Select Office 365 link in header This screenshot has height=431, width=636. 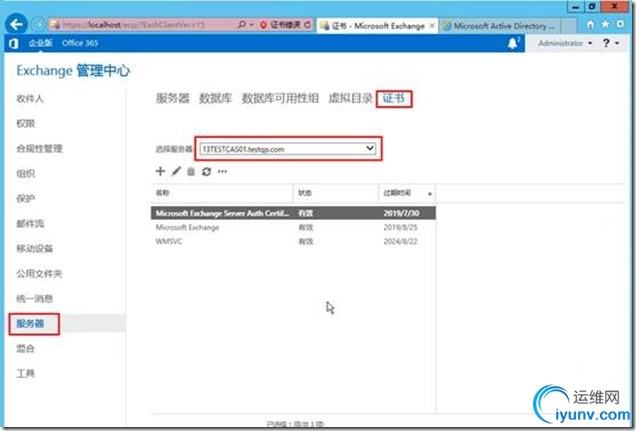coord(80,43)
